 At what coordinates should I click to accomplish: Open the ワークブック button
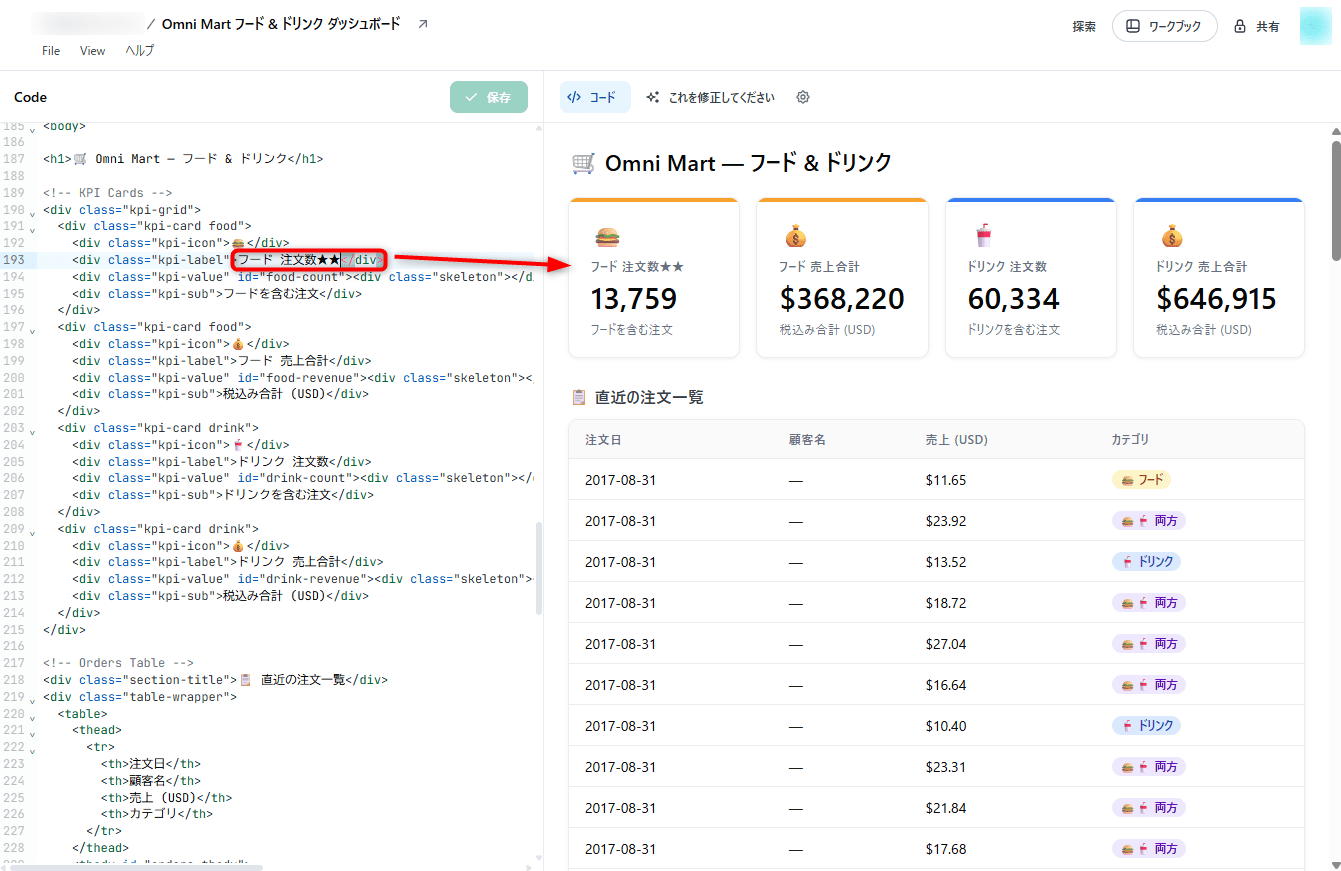tap(1164, 26)
